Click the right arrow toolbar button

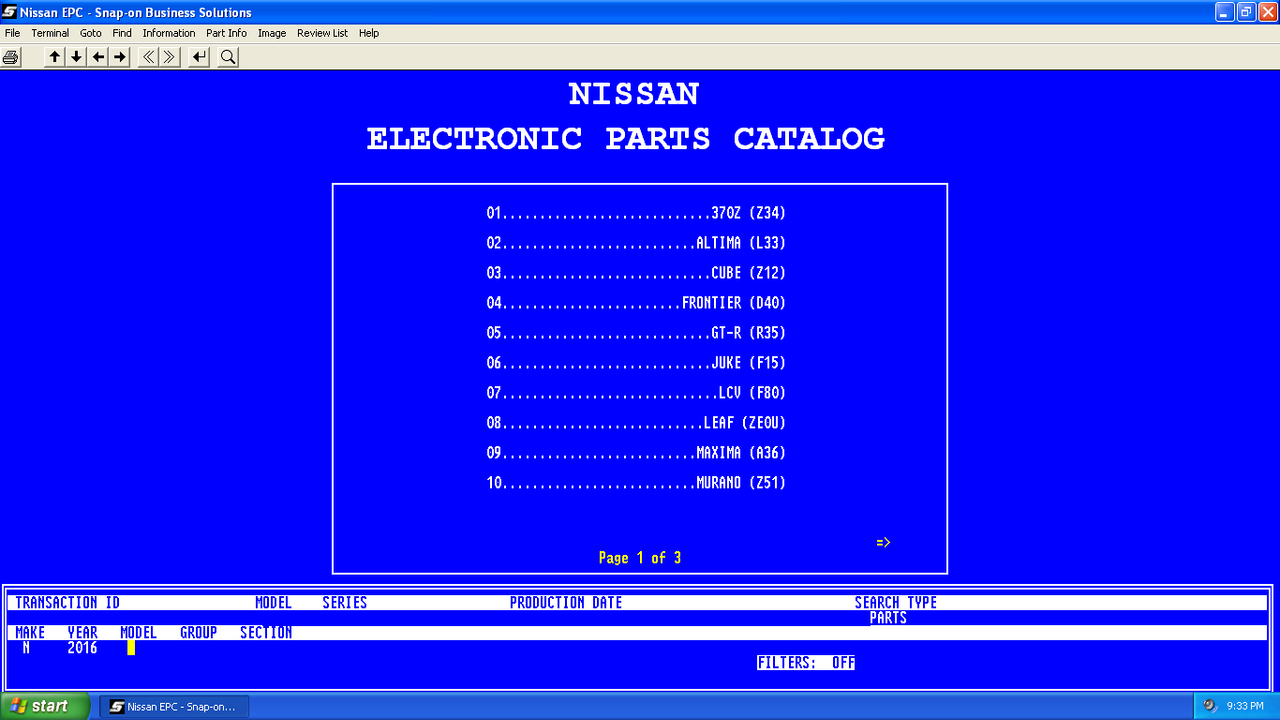120,57
